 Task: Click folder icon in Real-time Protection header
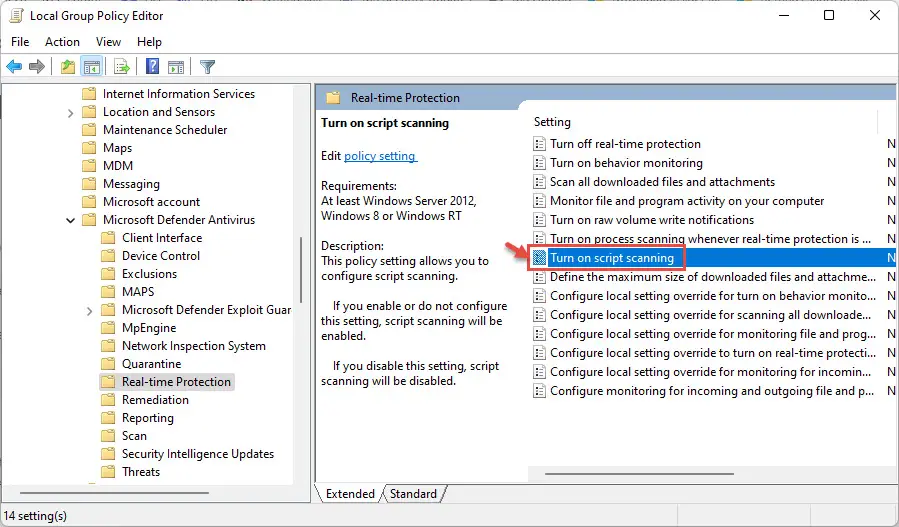click(x=333, y=97)
